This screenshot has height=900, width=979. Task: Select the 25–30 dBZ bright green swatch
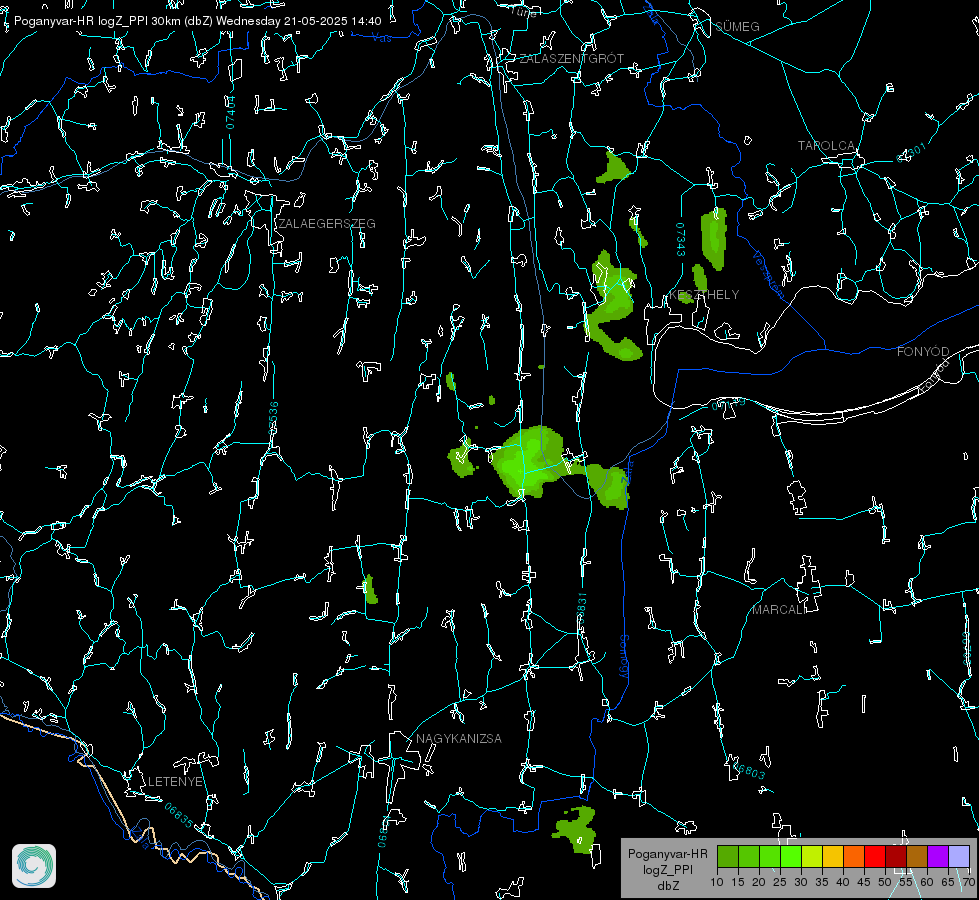(x=791, y=856)
